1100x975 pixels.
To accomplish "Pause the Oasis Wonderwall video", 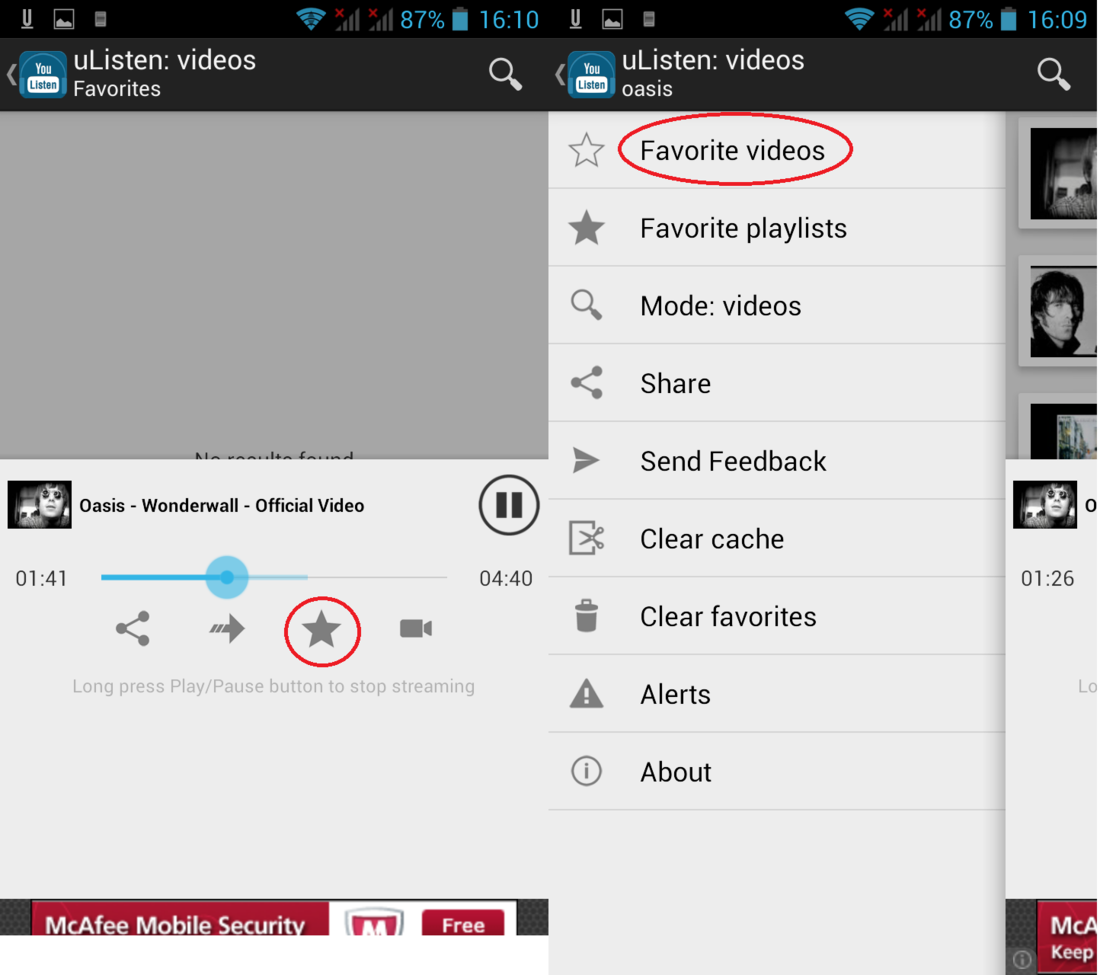I will 509,505.
